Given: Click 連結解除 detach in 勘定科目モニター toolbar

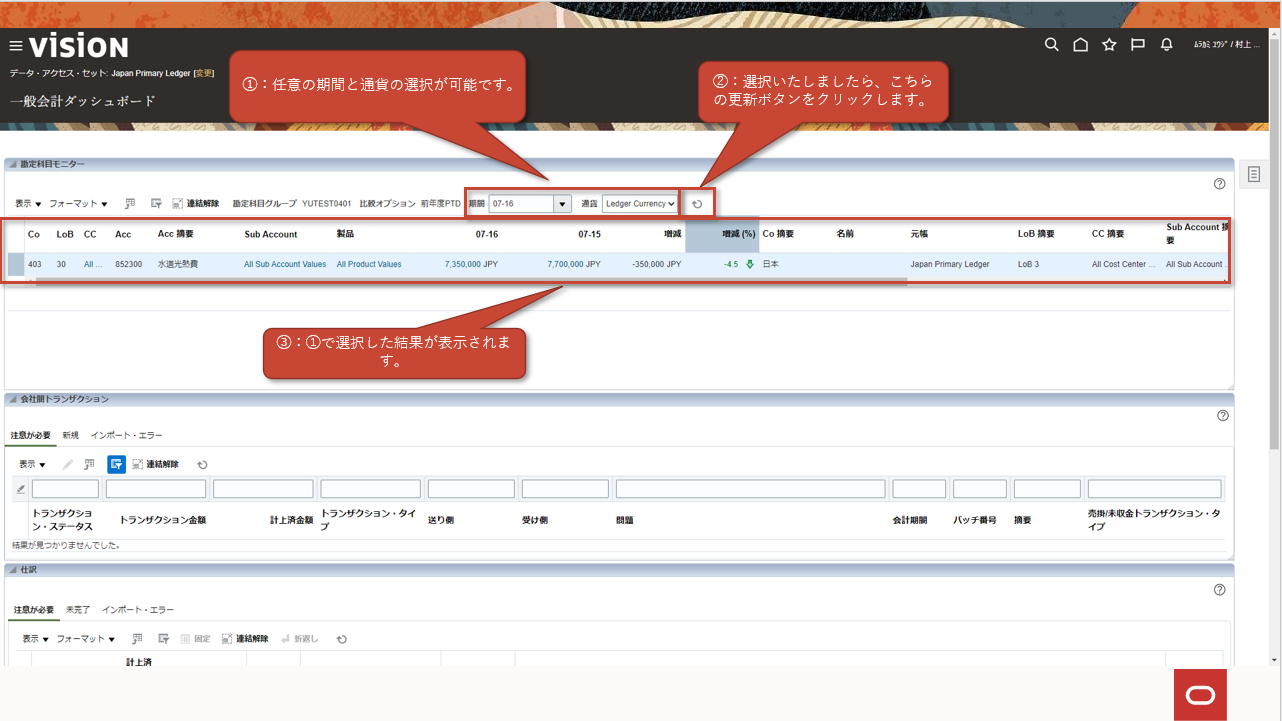Looking at the screenshot, I should pos(195,204).
